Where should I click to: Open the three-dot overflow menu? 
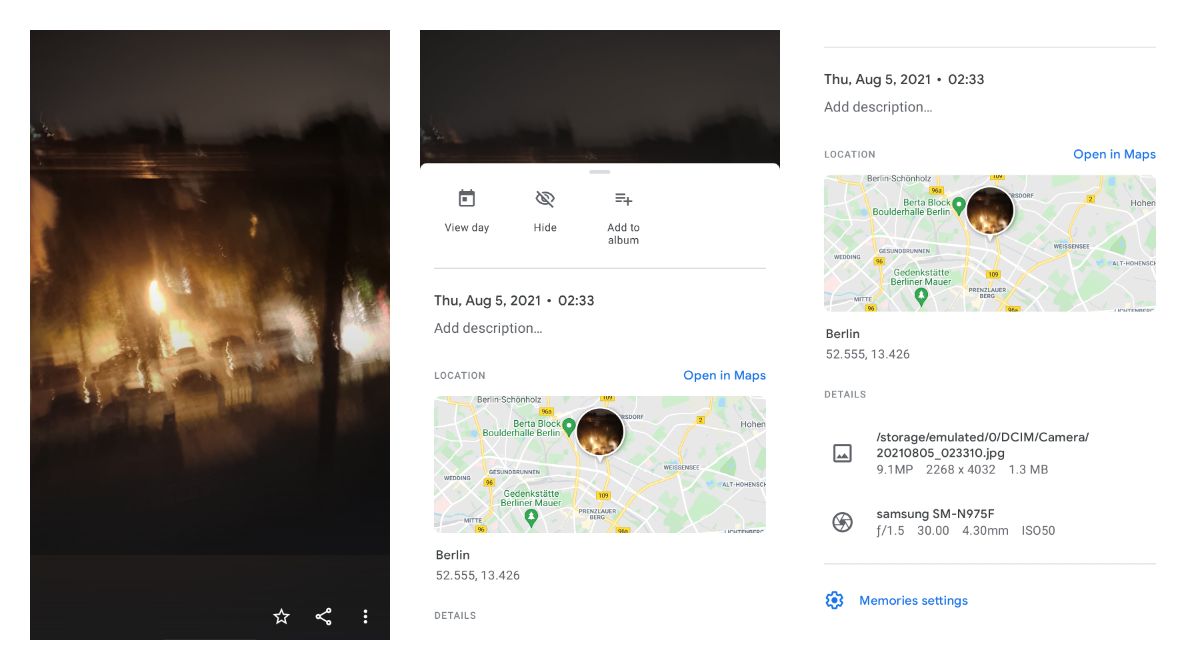(x=365, y=616)
